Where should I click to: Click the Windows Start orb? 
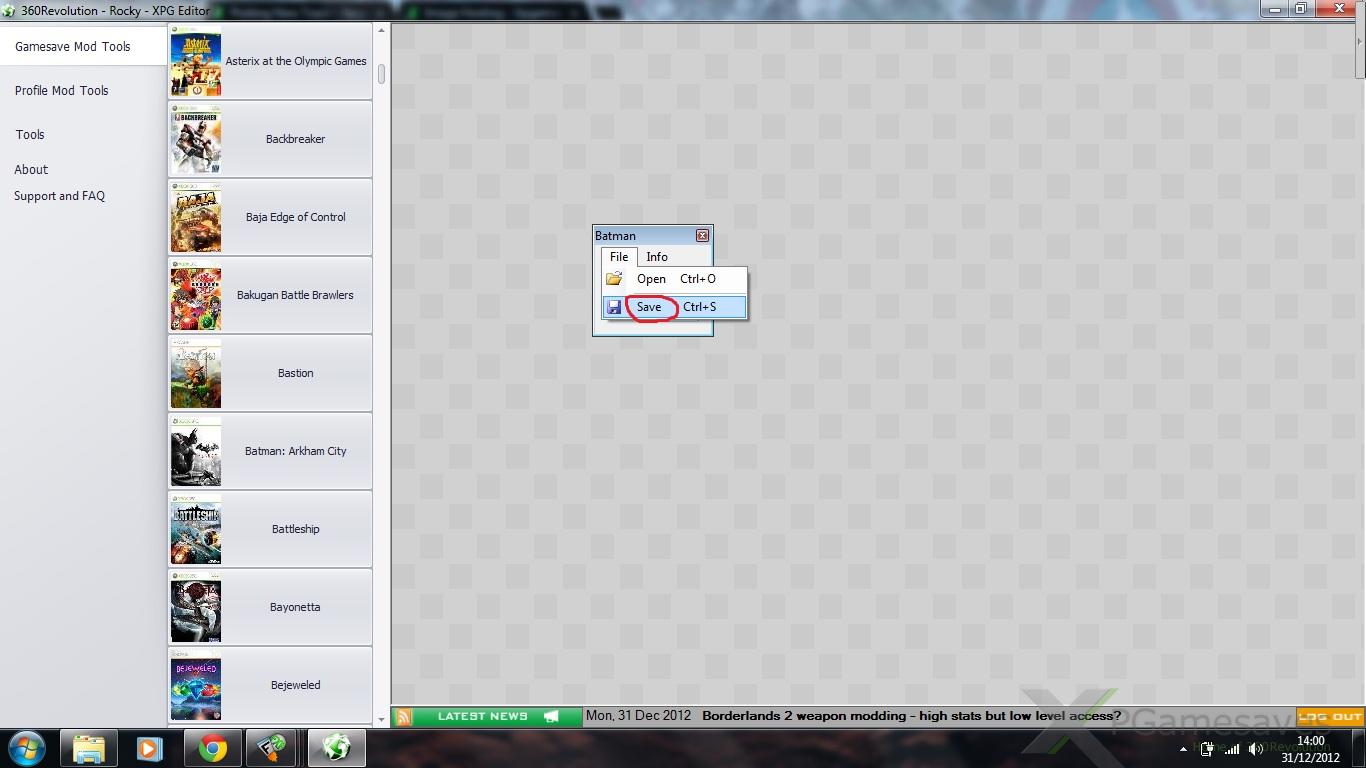click(28, 748)
